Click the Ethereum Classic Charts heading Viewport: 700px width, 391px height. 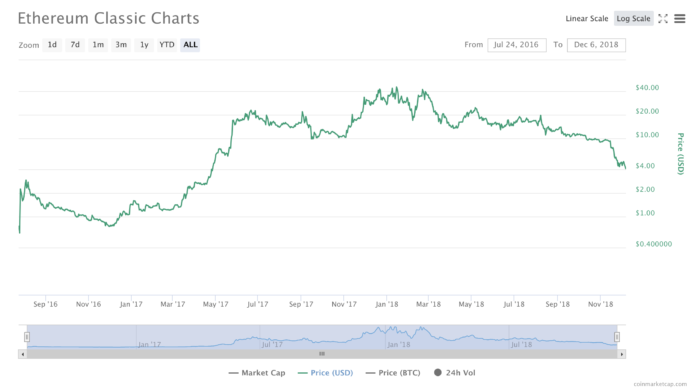point(108,18)
